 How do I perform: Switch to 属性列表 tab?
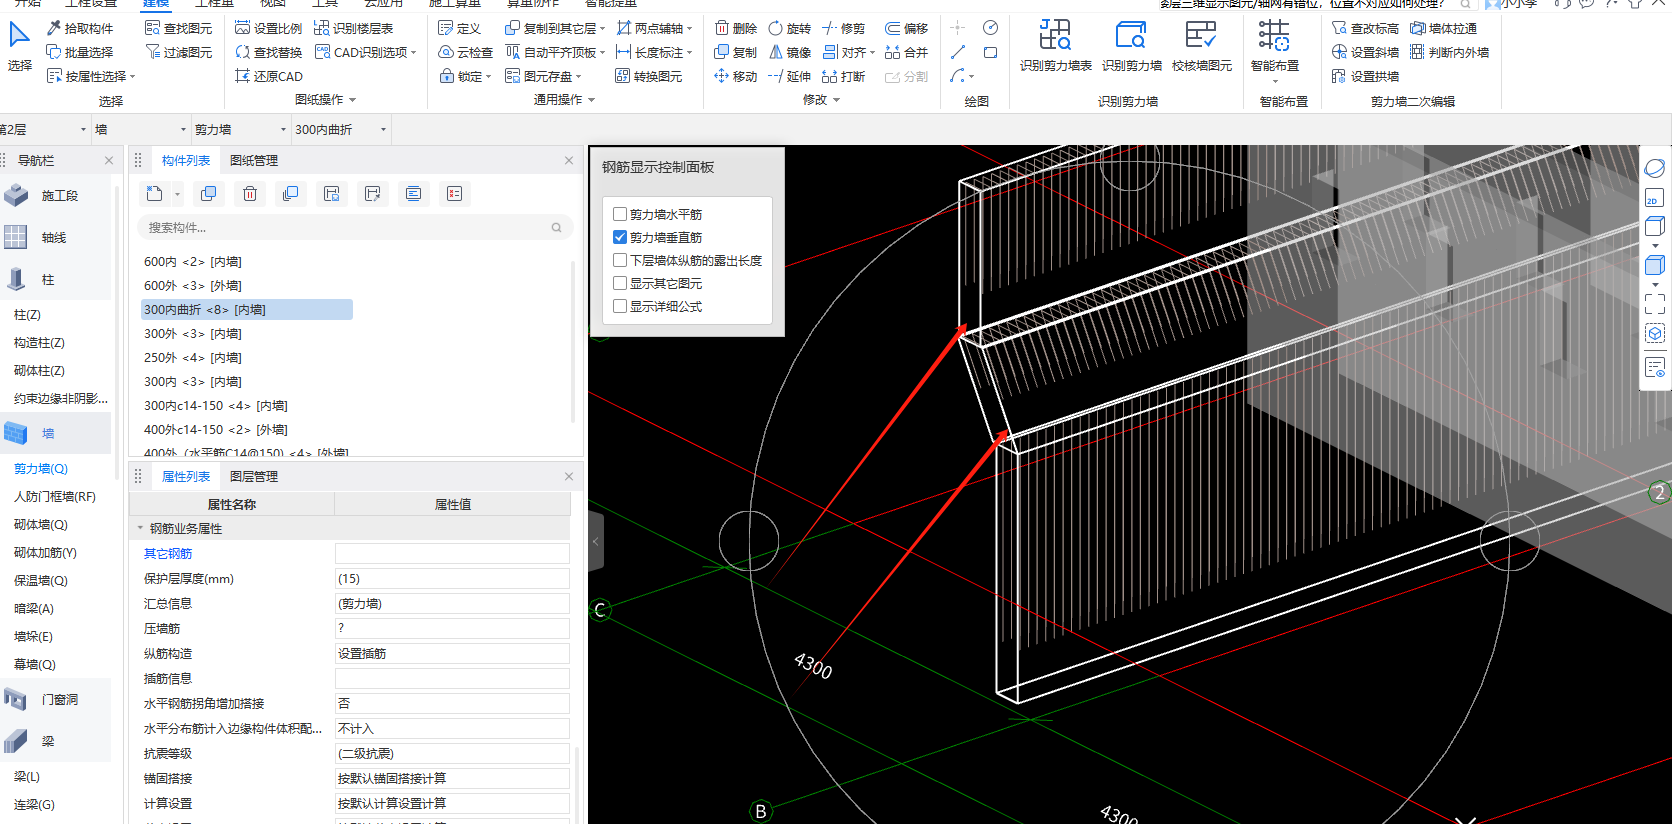186,476
